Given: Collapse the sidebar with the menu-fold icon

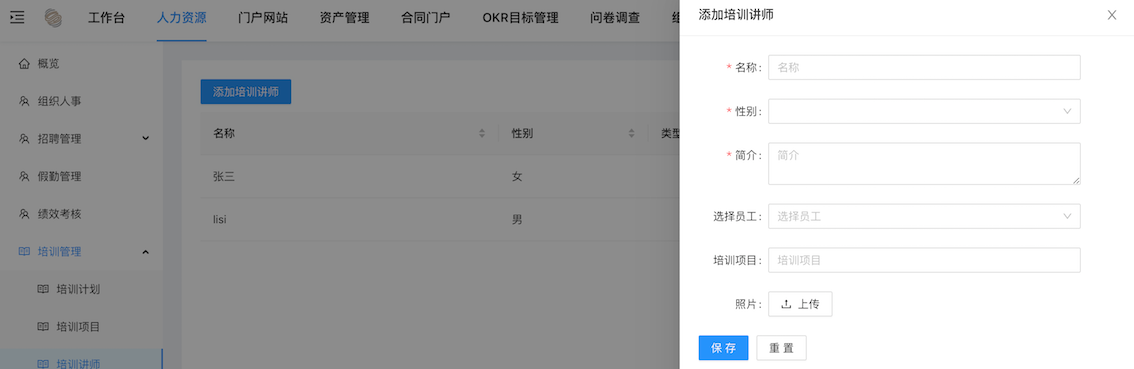Looking at the screenshot, I should pos(17,17).
